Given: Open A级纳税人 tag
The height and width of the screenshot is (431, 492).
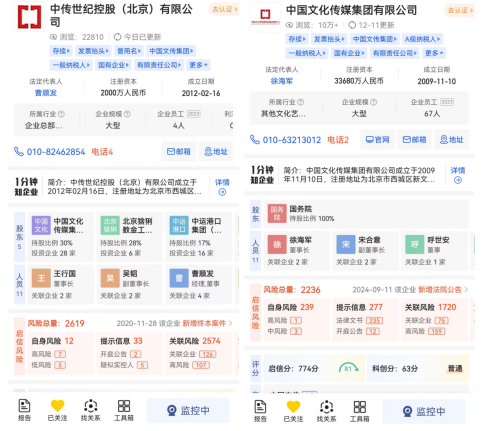Looking at the screenshot, I should pyautogui.click(x=422, y=39).
